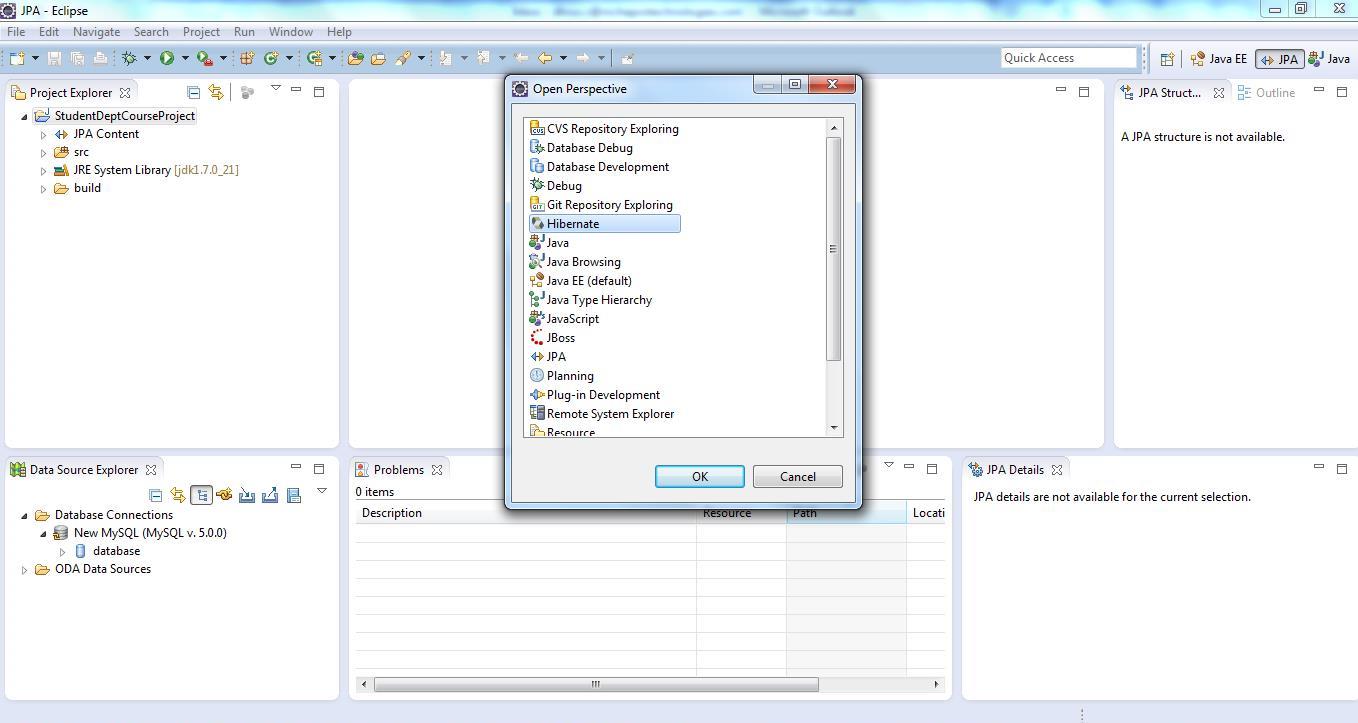Click the perspective list vertical scrollbar thumb

pos(834,249)
